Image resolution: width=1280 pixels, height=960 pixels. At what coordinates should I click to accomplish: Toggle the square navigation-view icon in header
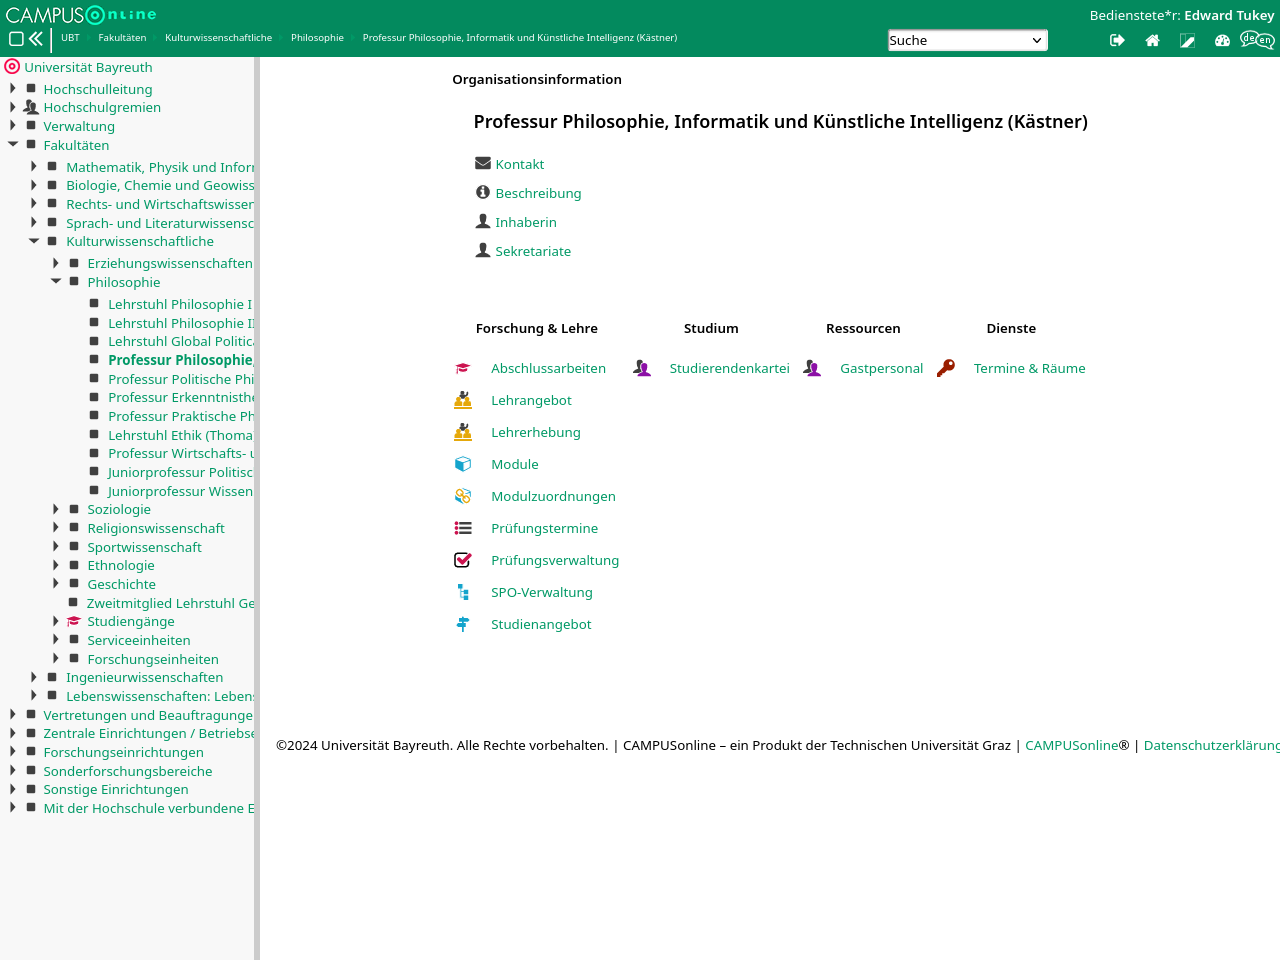[x=16, y=39]
